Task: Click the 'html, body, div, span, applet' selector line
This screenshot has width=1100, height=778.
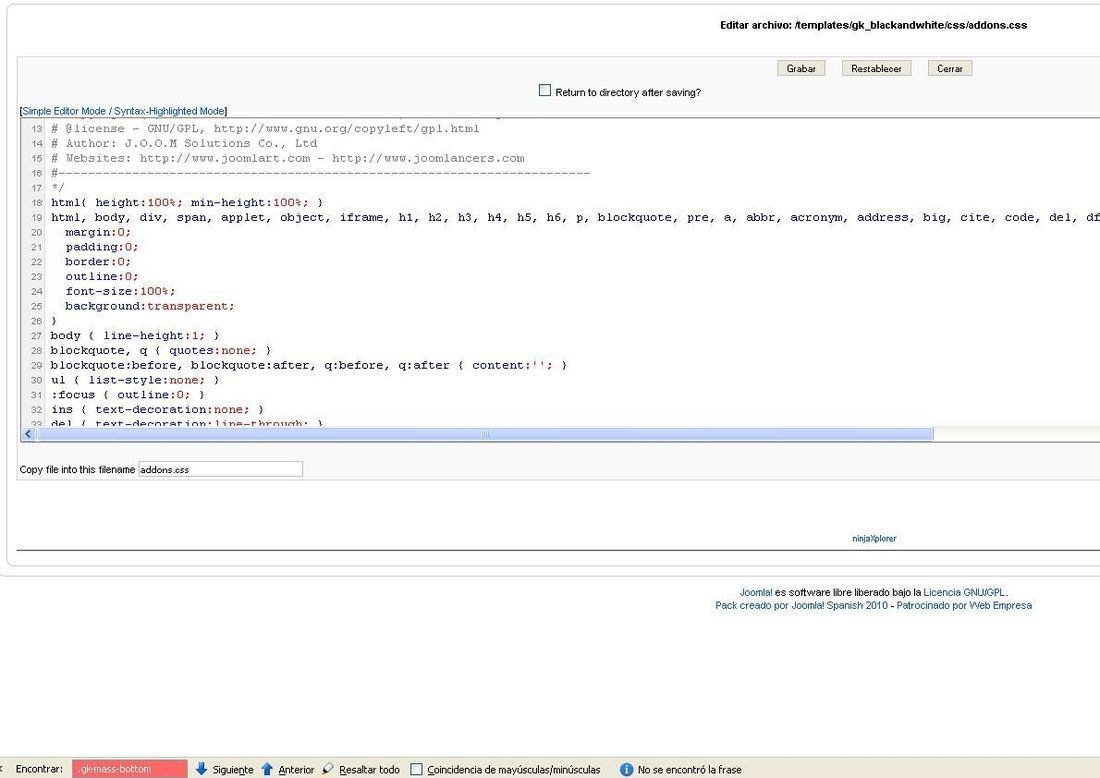Action: [x=575, y=217]
